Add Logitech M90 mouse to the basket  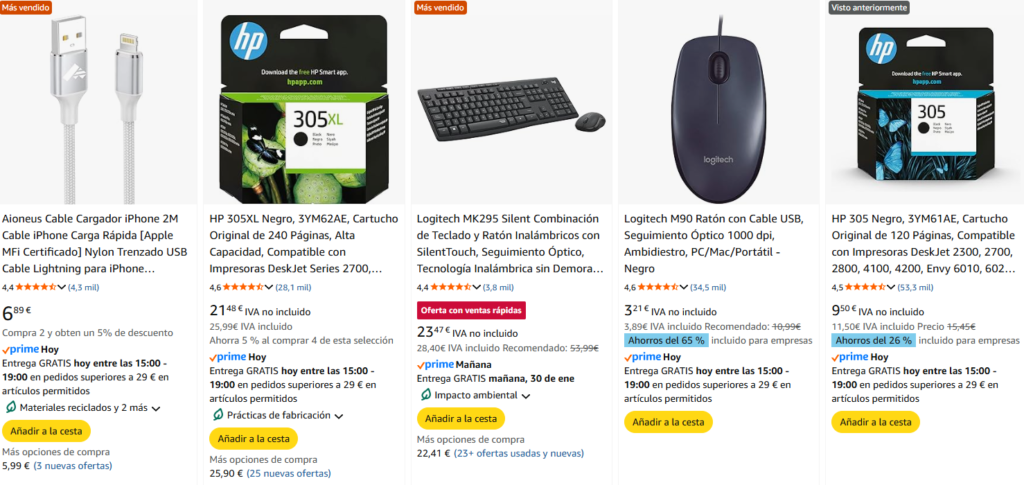pyautogui.click(x=668, y=422)
